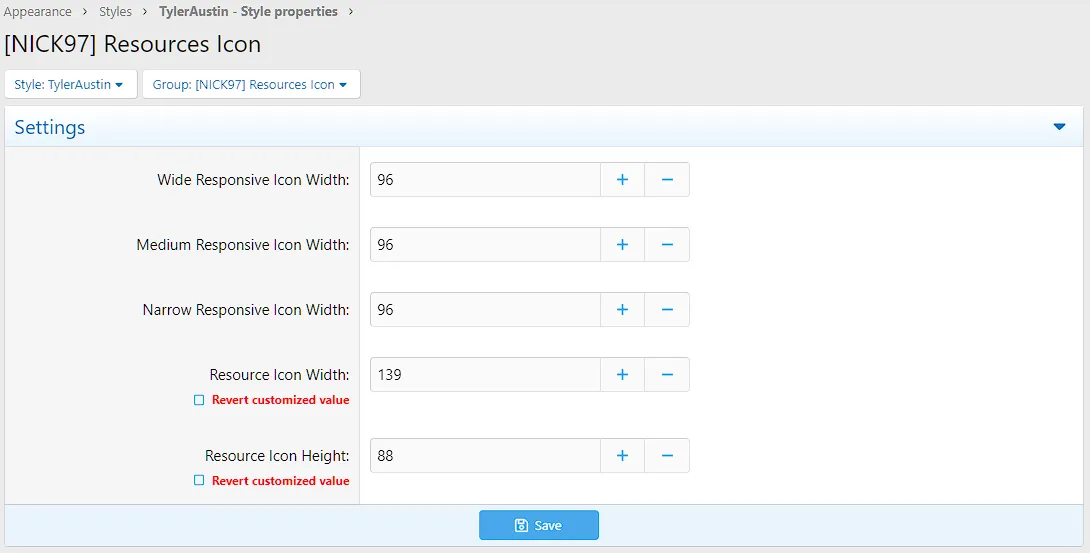Save the style property settings
This screenshot has width=1090, height=553.
pyautogui.click(x=538, y=525)
